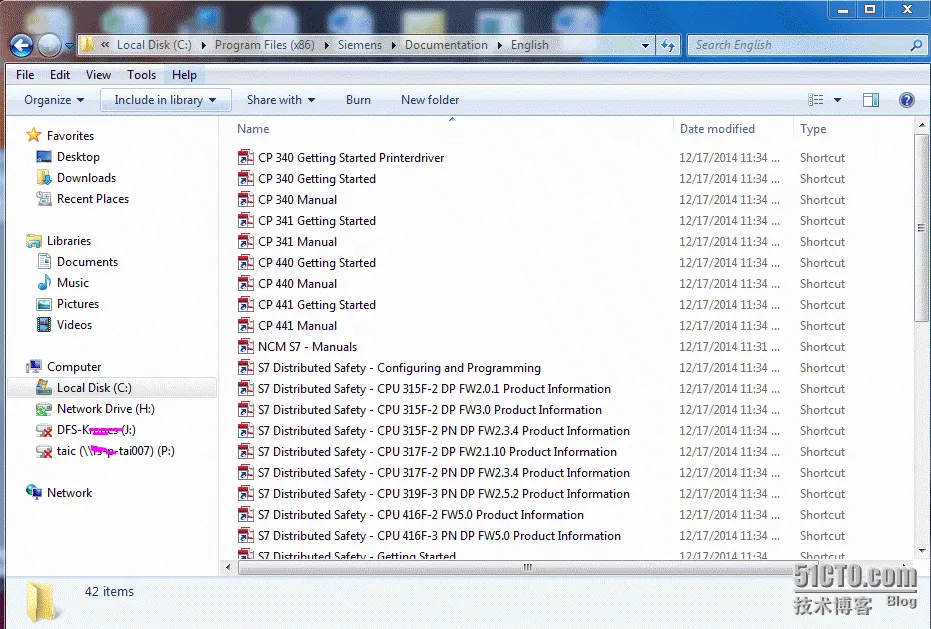Open Include in library dropdown
The image size is (931, 629).
pyautogui.click(x=165, y=100)
